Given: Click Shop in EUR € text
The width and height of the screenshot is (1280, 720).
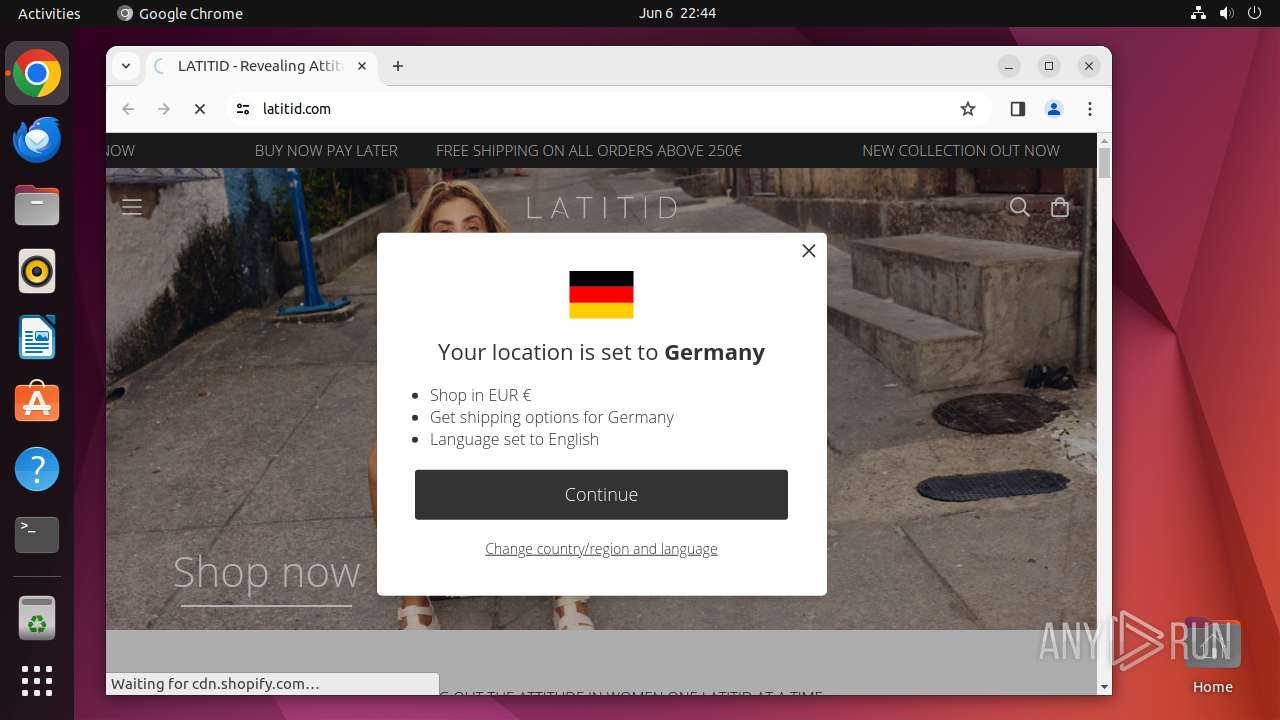Looking at the screenshot, I should point(481,395).
